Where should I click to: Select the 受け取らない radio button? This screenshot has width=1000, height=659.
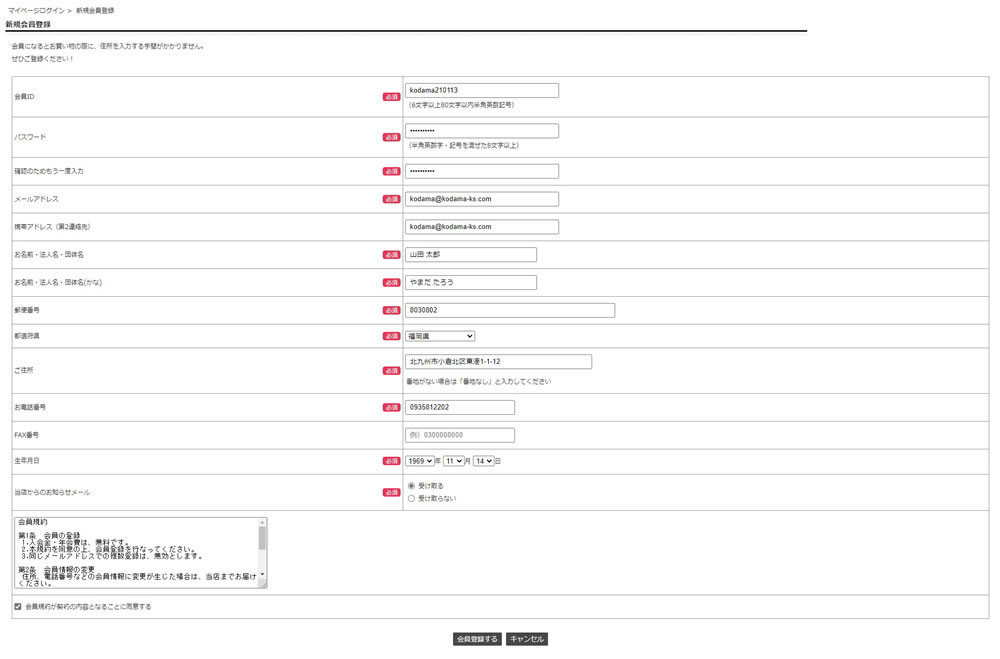click(x=411, y=498)
